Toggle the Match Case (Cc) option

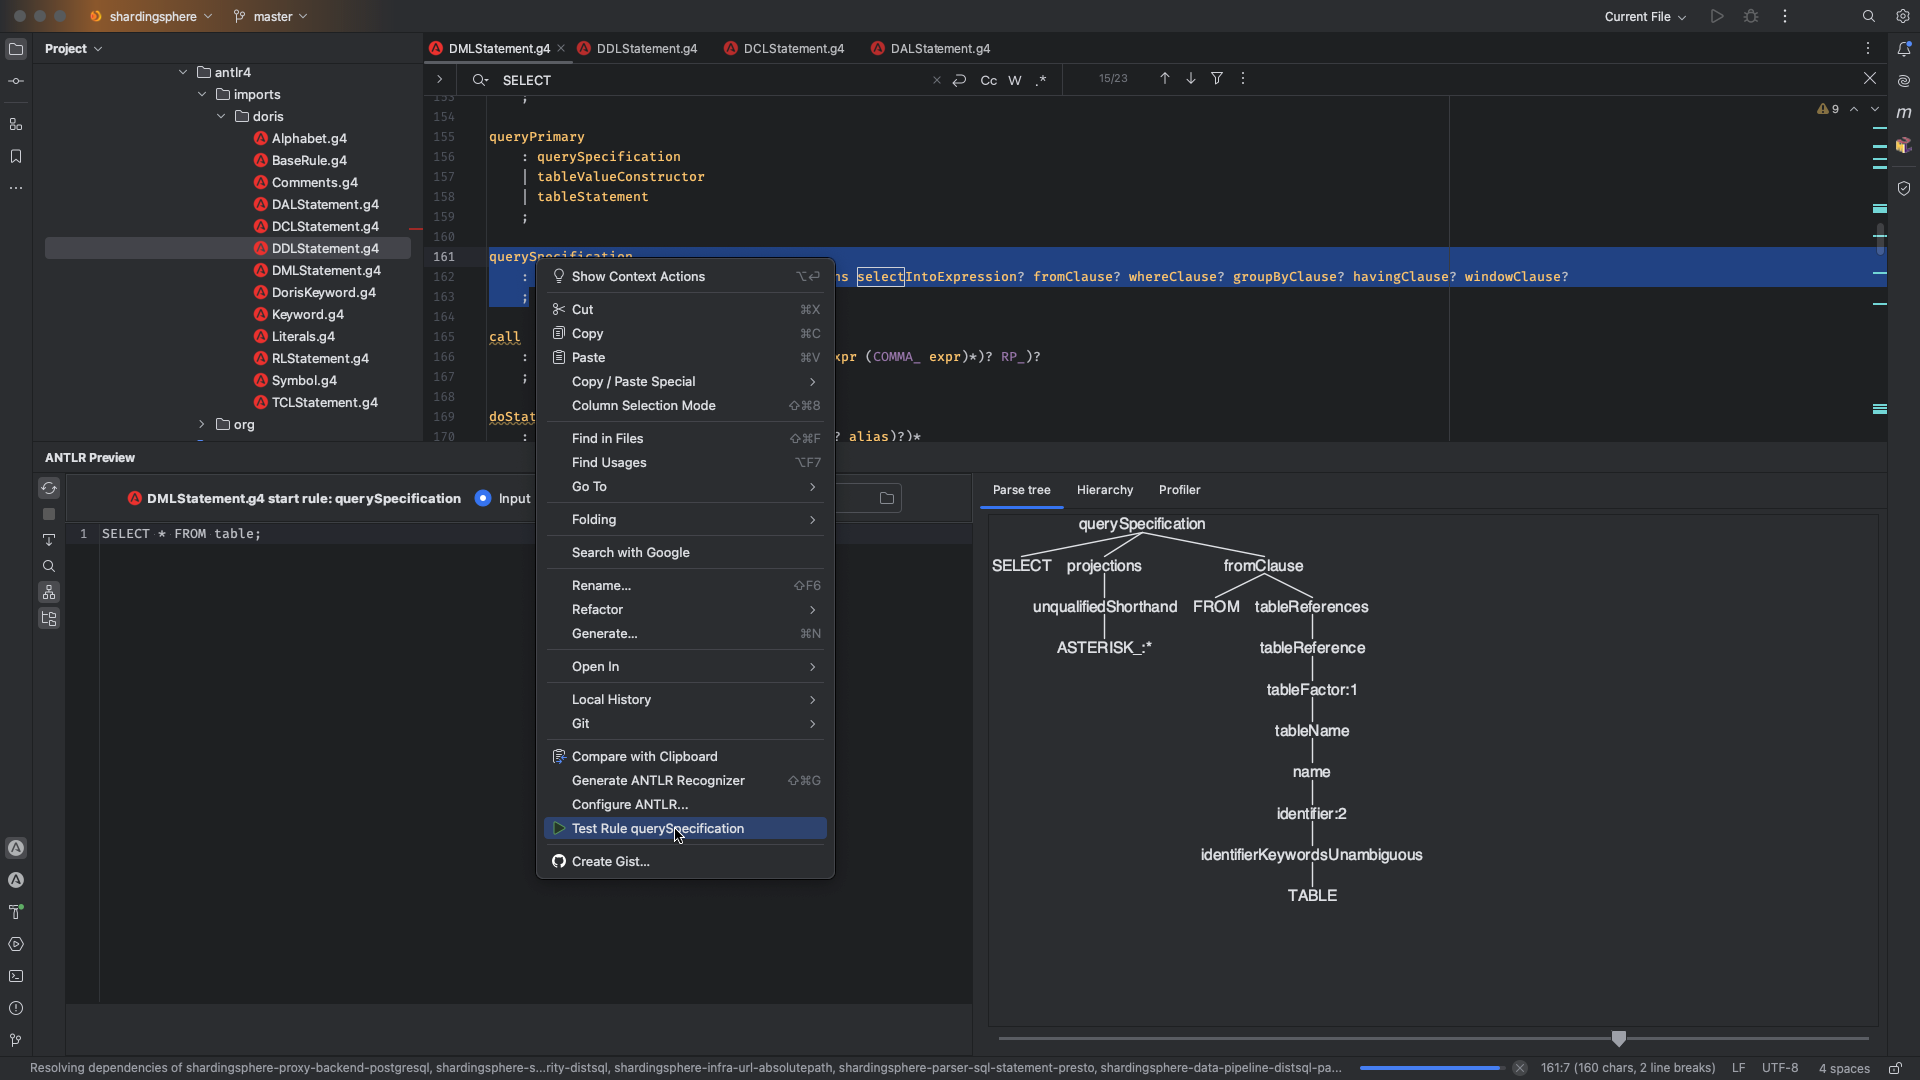click(988, 80)
